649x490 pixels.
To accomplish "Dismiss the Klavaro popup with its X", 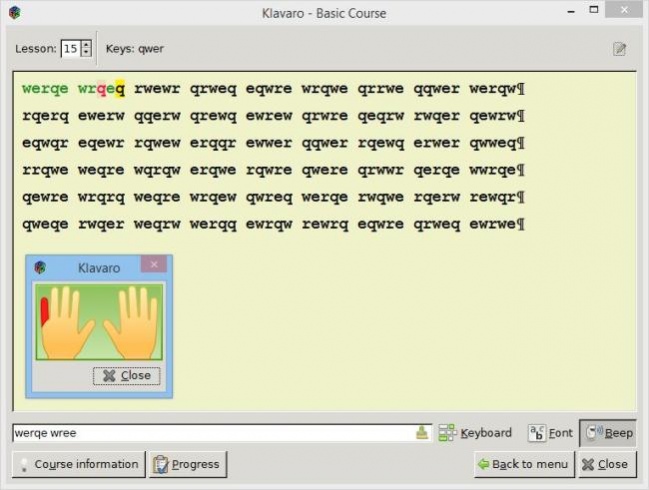I will [154, 264].
